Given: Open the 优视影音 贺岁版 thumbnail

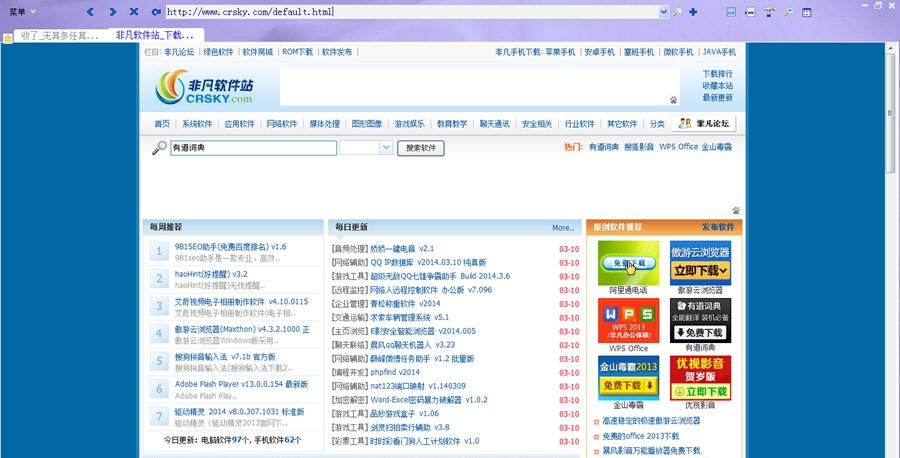Looking at the screenshot, I should click(700, 378).
